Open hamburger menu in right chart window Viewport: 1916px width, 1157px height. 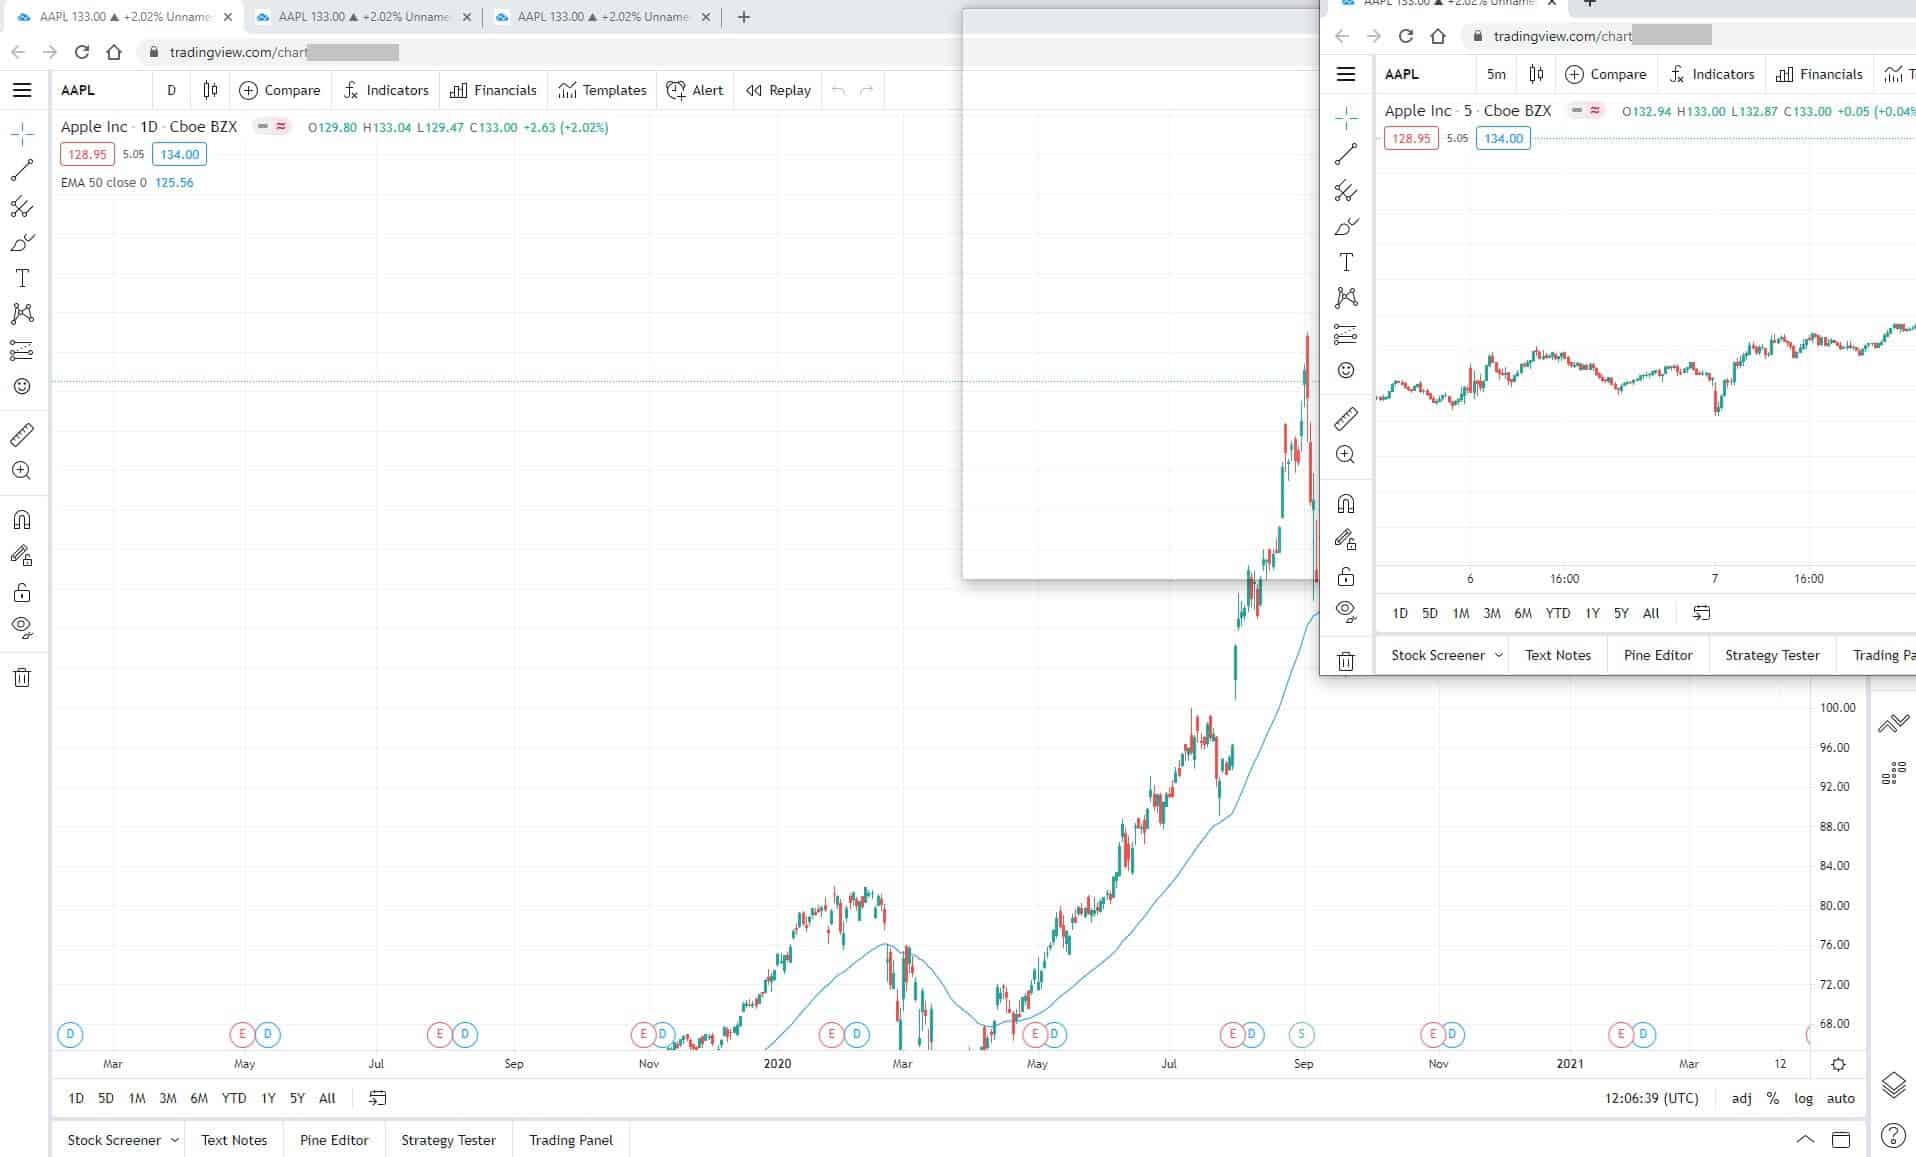point(1346,74)
